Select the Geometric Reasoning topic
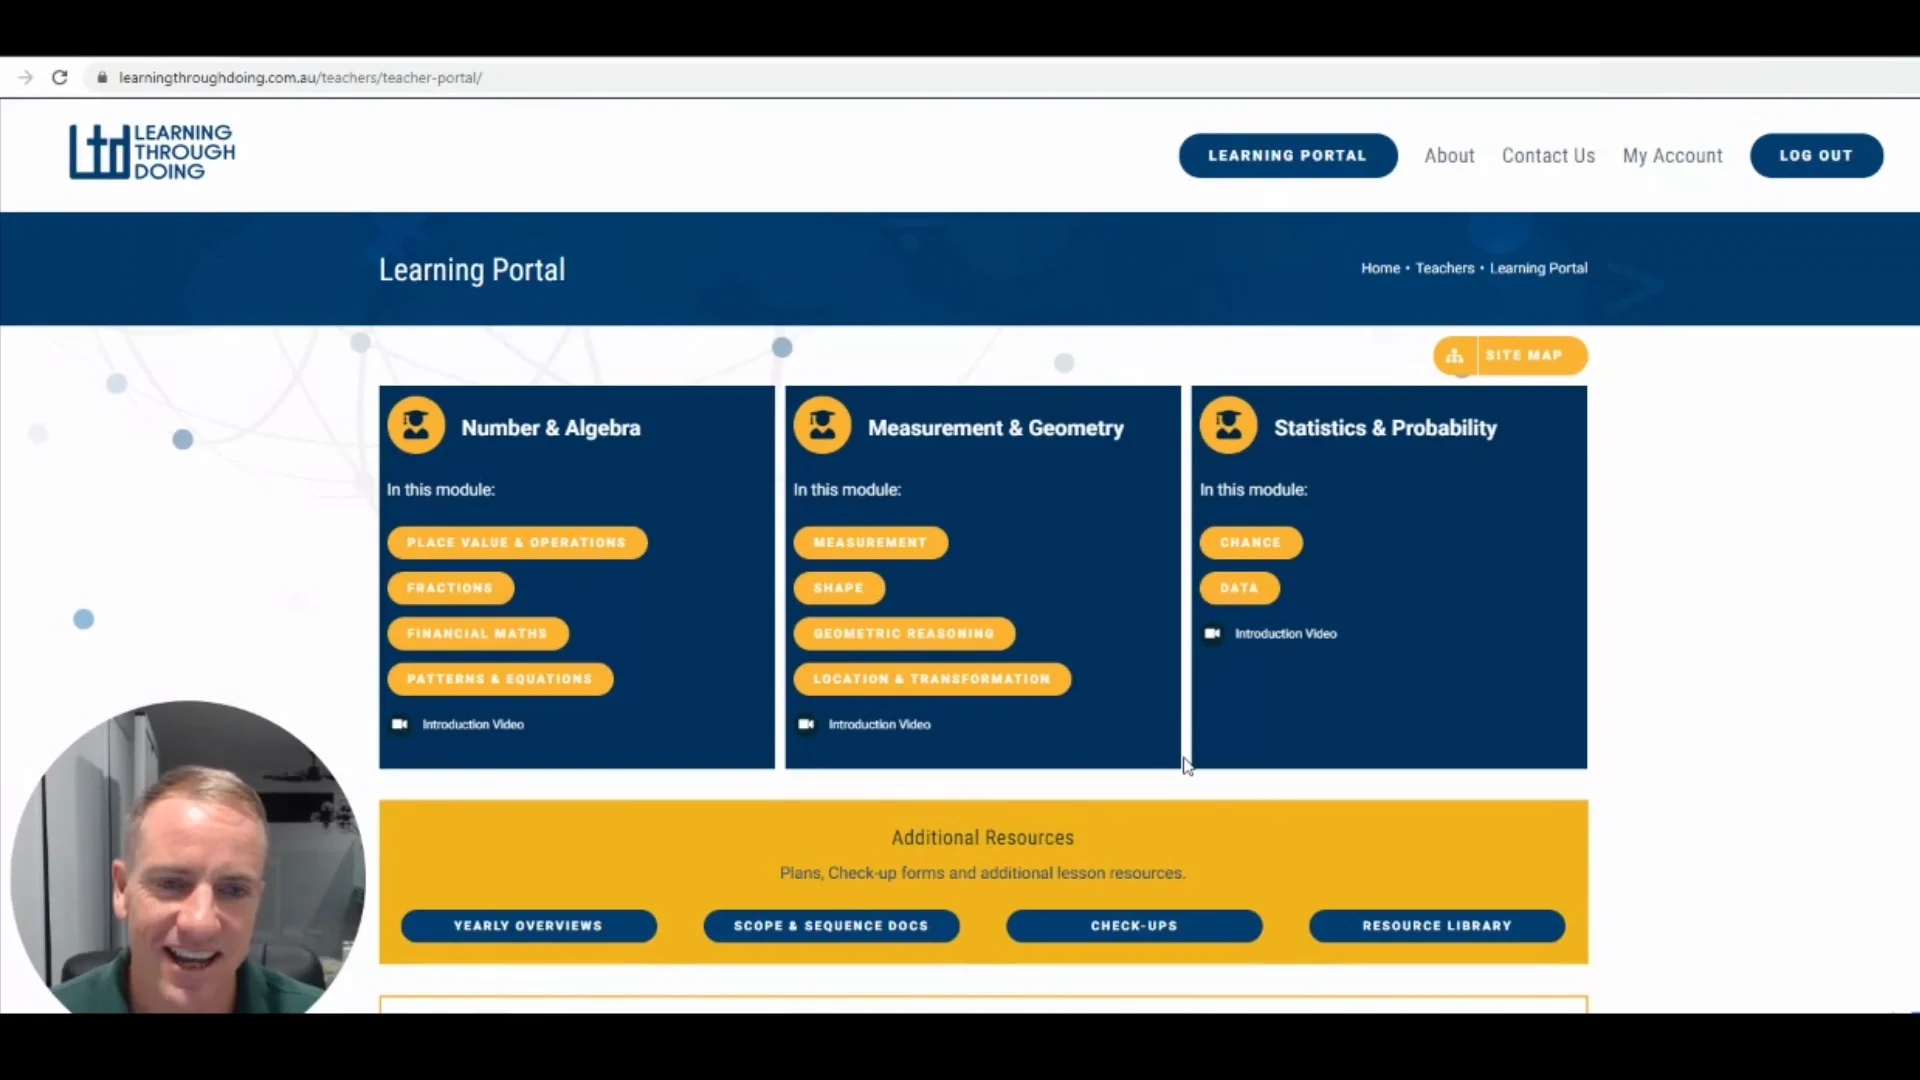This screenshot has width=1920, height=1080. (x=903, y=633)
